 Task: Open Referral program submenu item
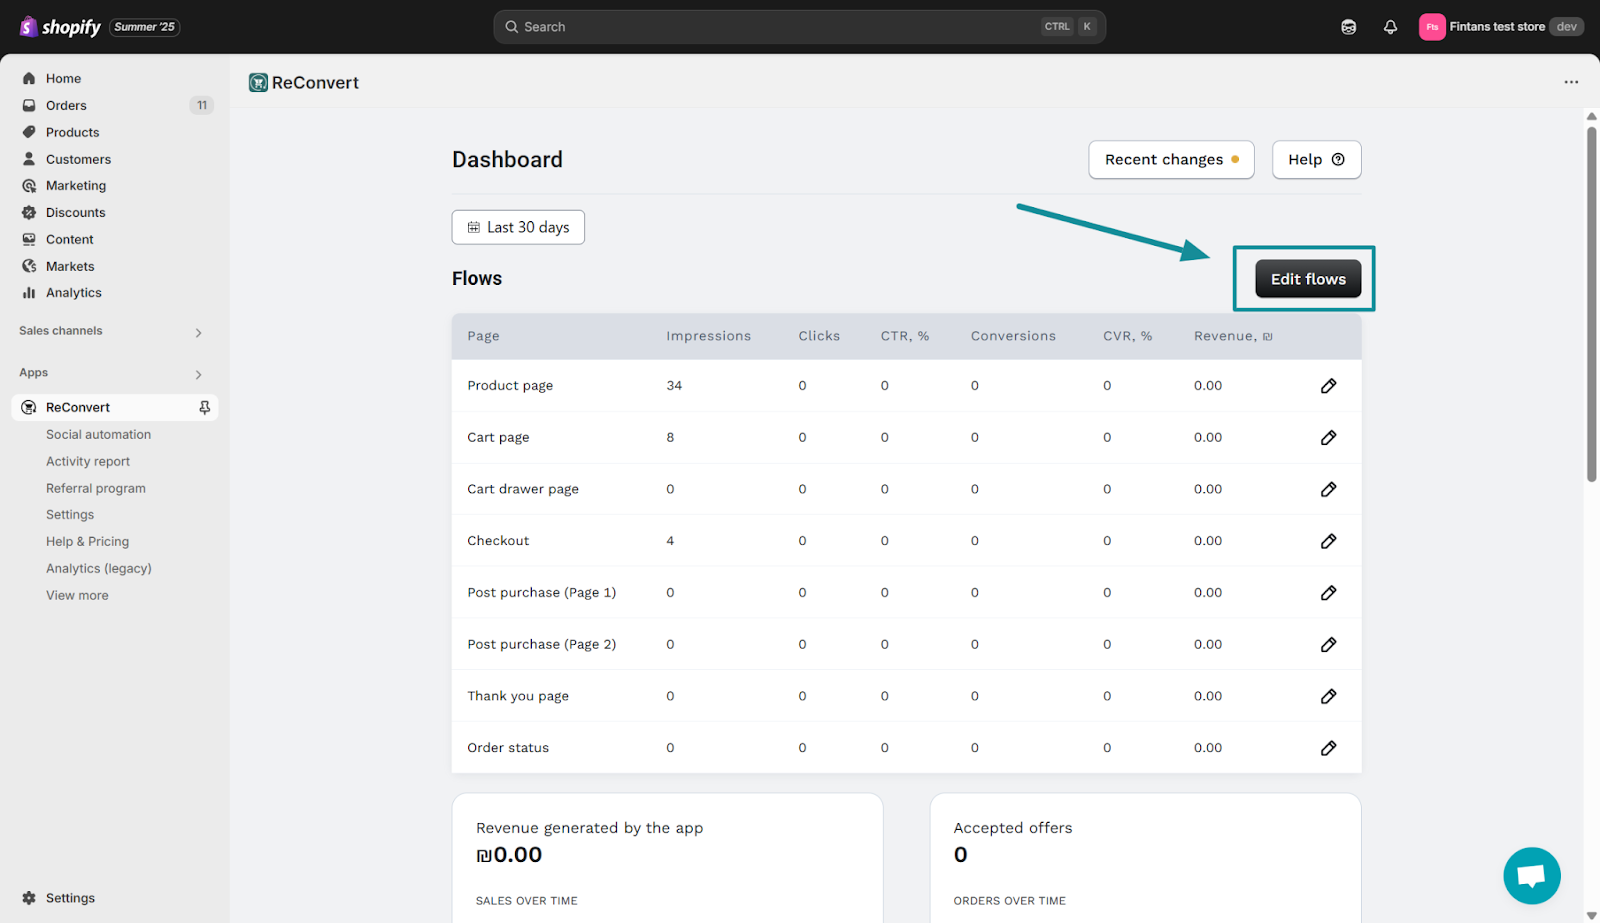point(96,488)
